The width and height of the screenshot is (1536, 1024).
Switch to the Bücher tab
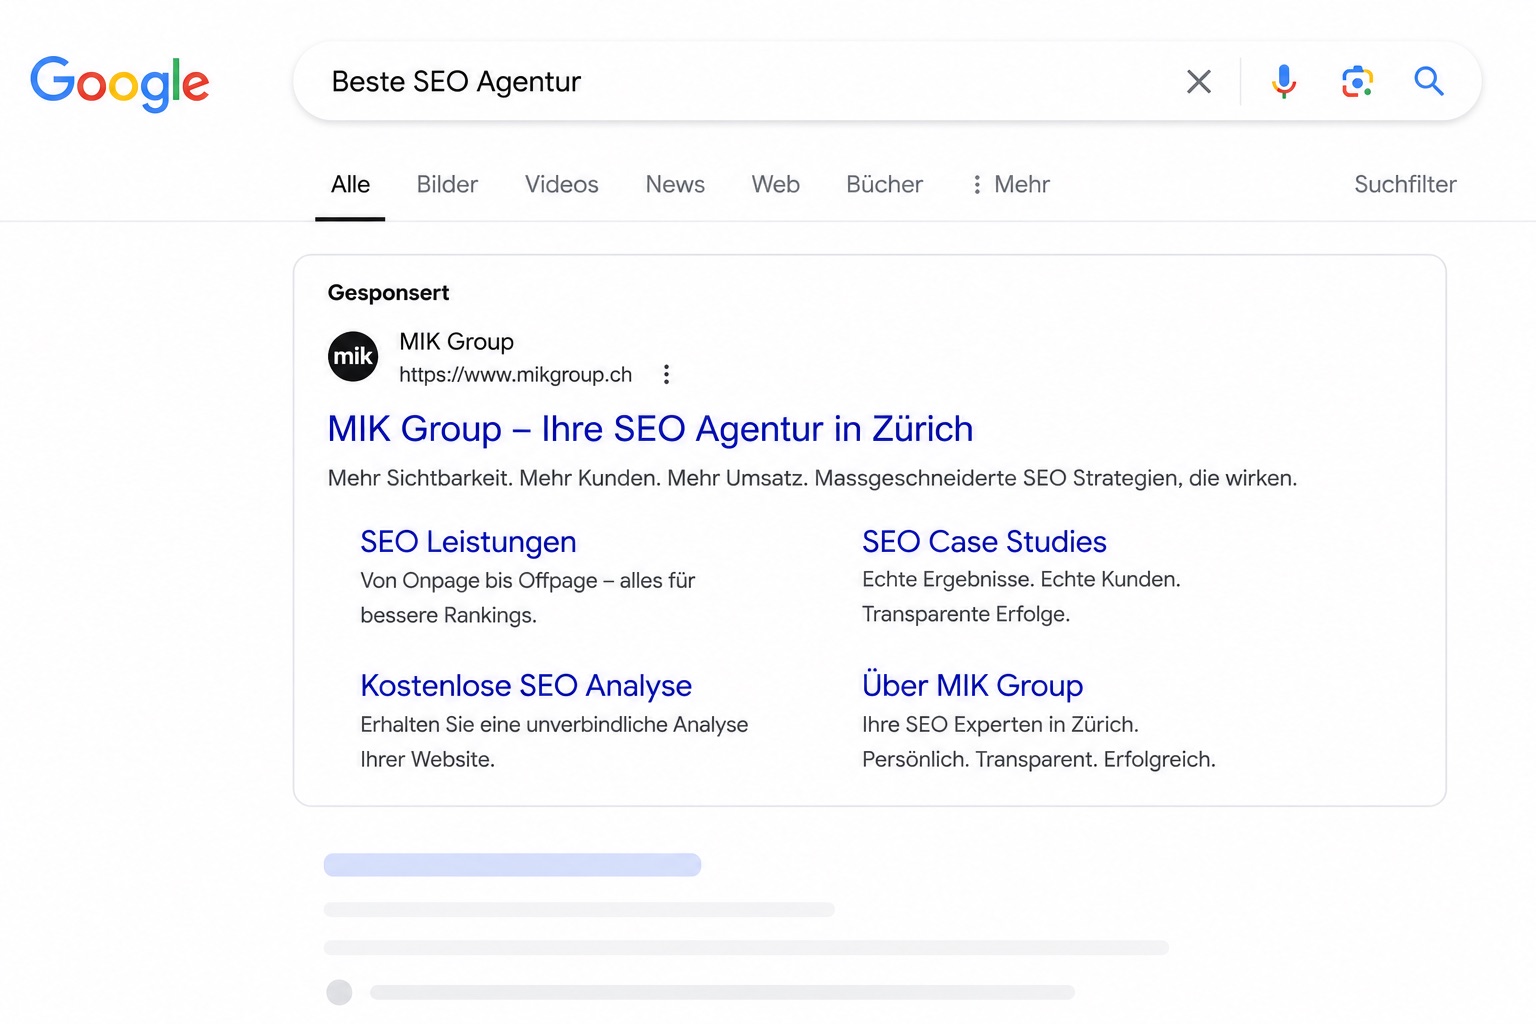[x=884, y=185]
